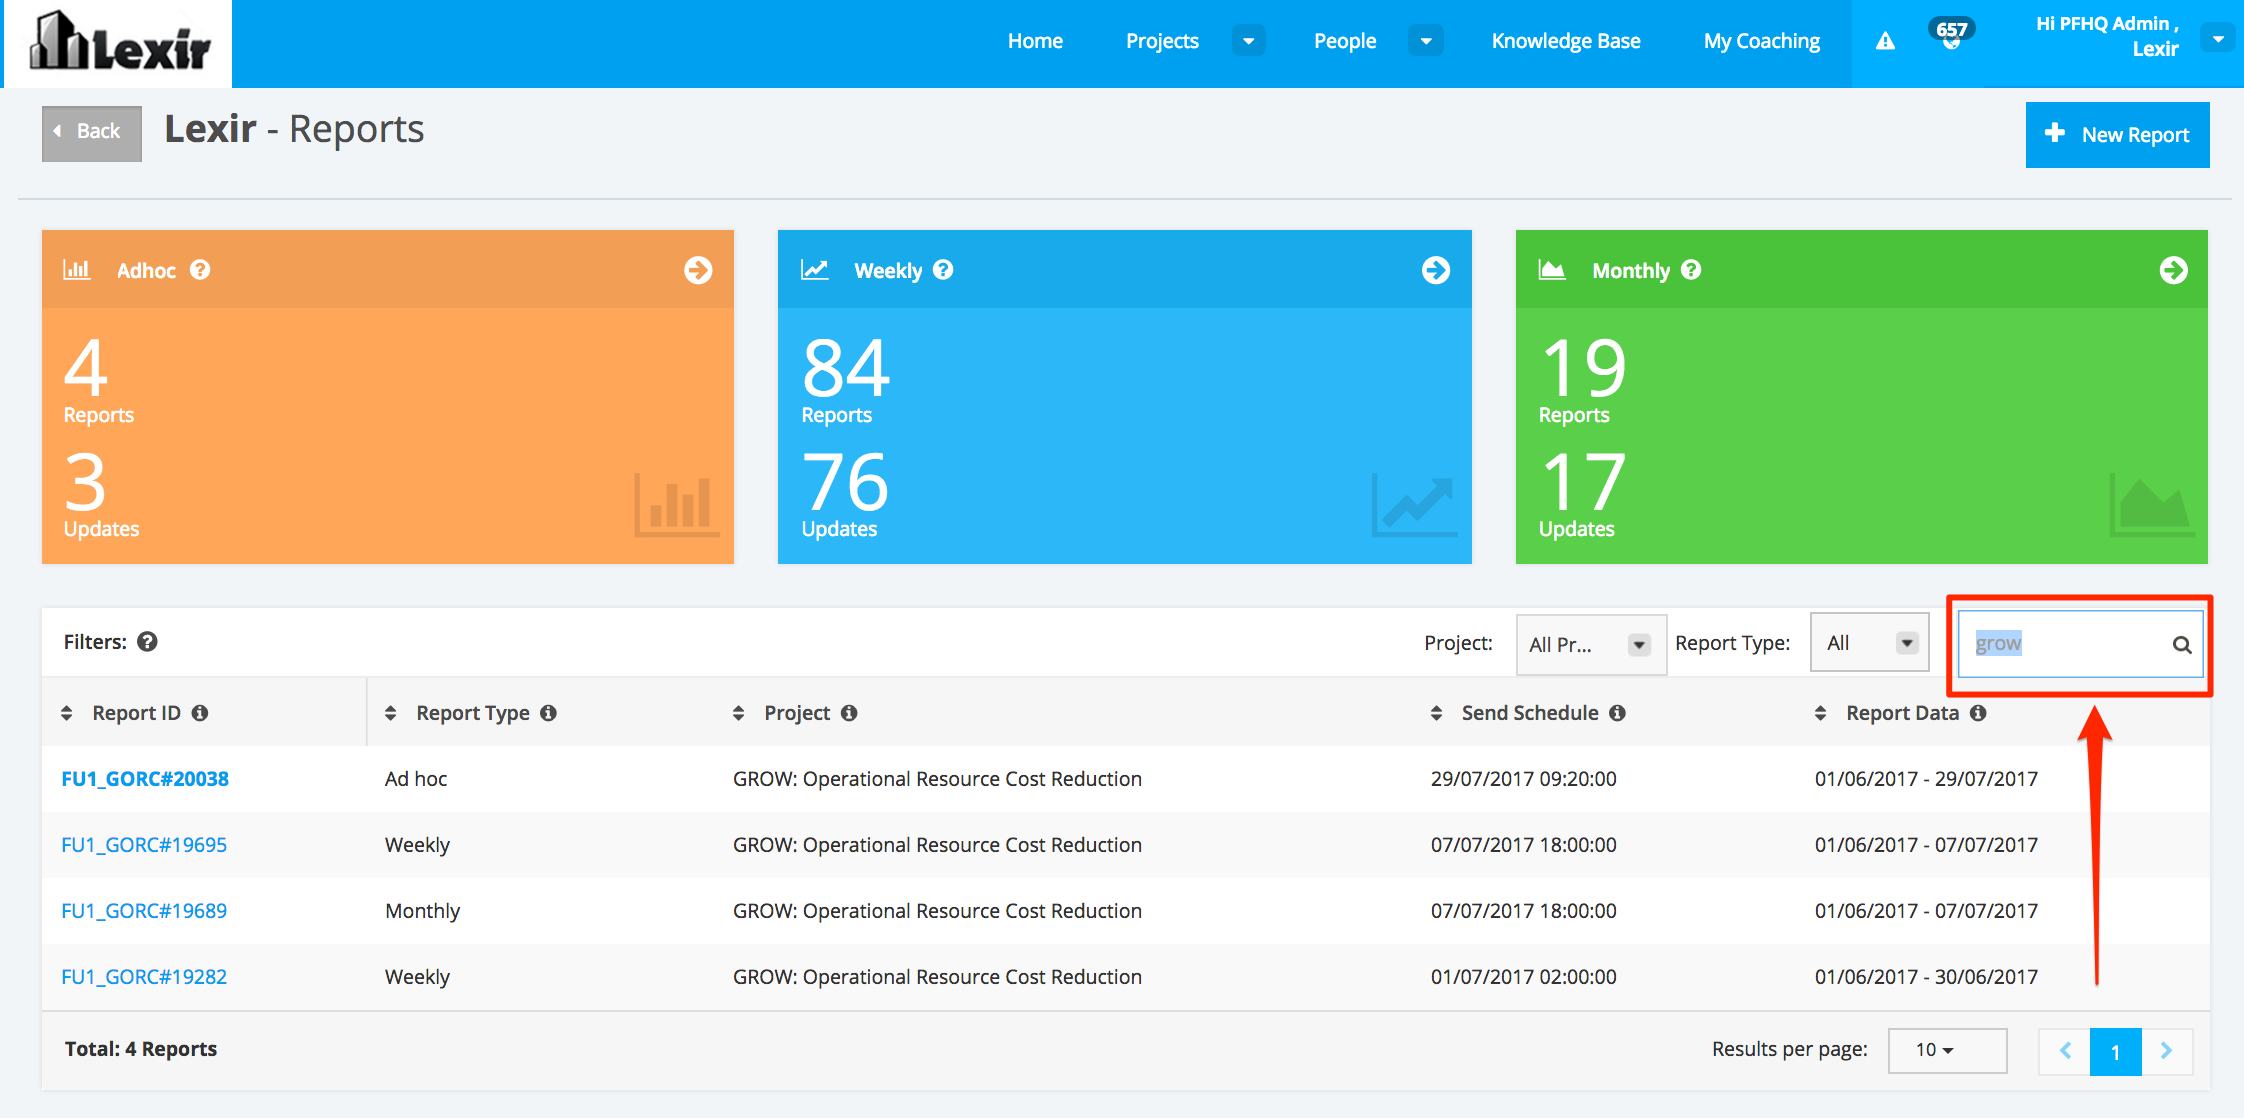Click the New Report button
This screenshot has width=2244, height=1118.
[2117, 135]
